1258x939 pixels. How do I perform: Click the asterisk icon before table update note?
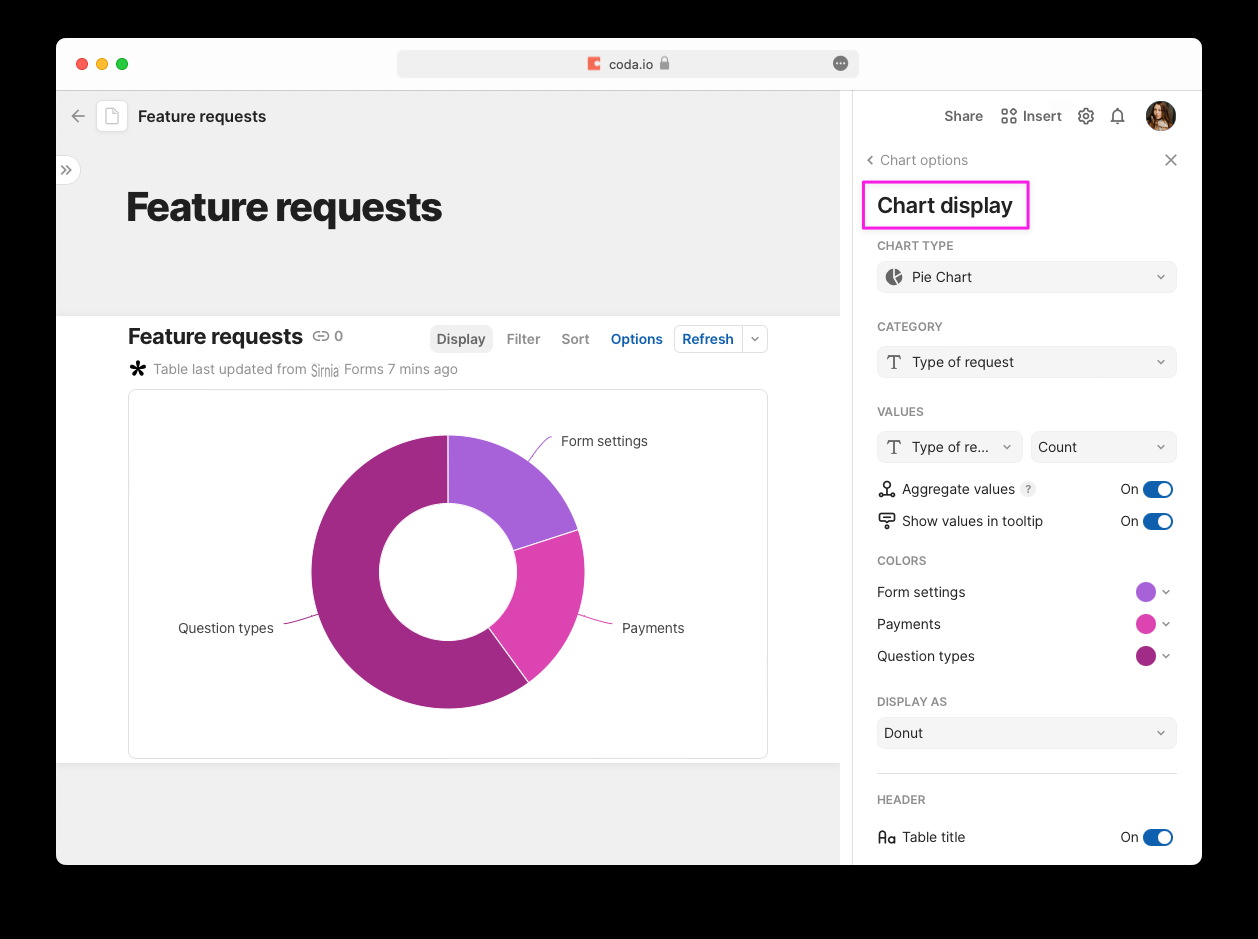pos(138,369)
